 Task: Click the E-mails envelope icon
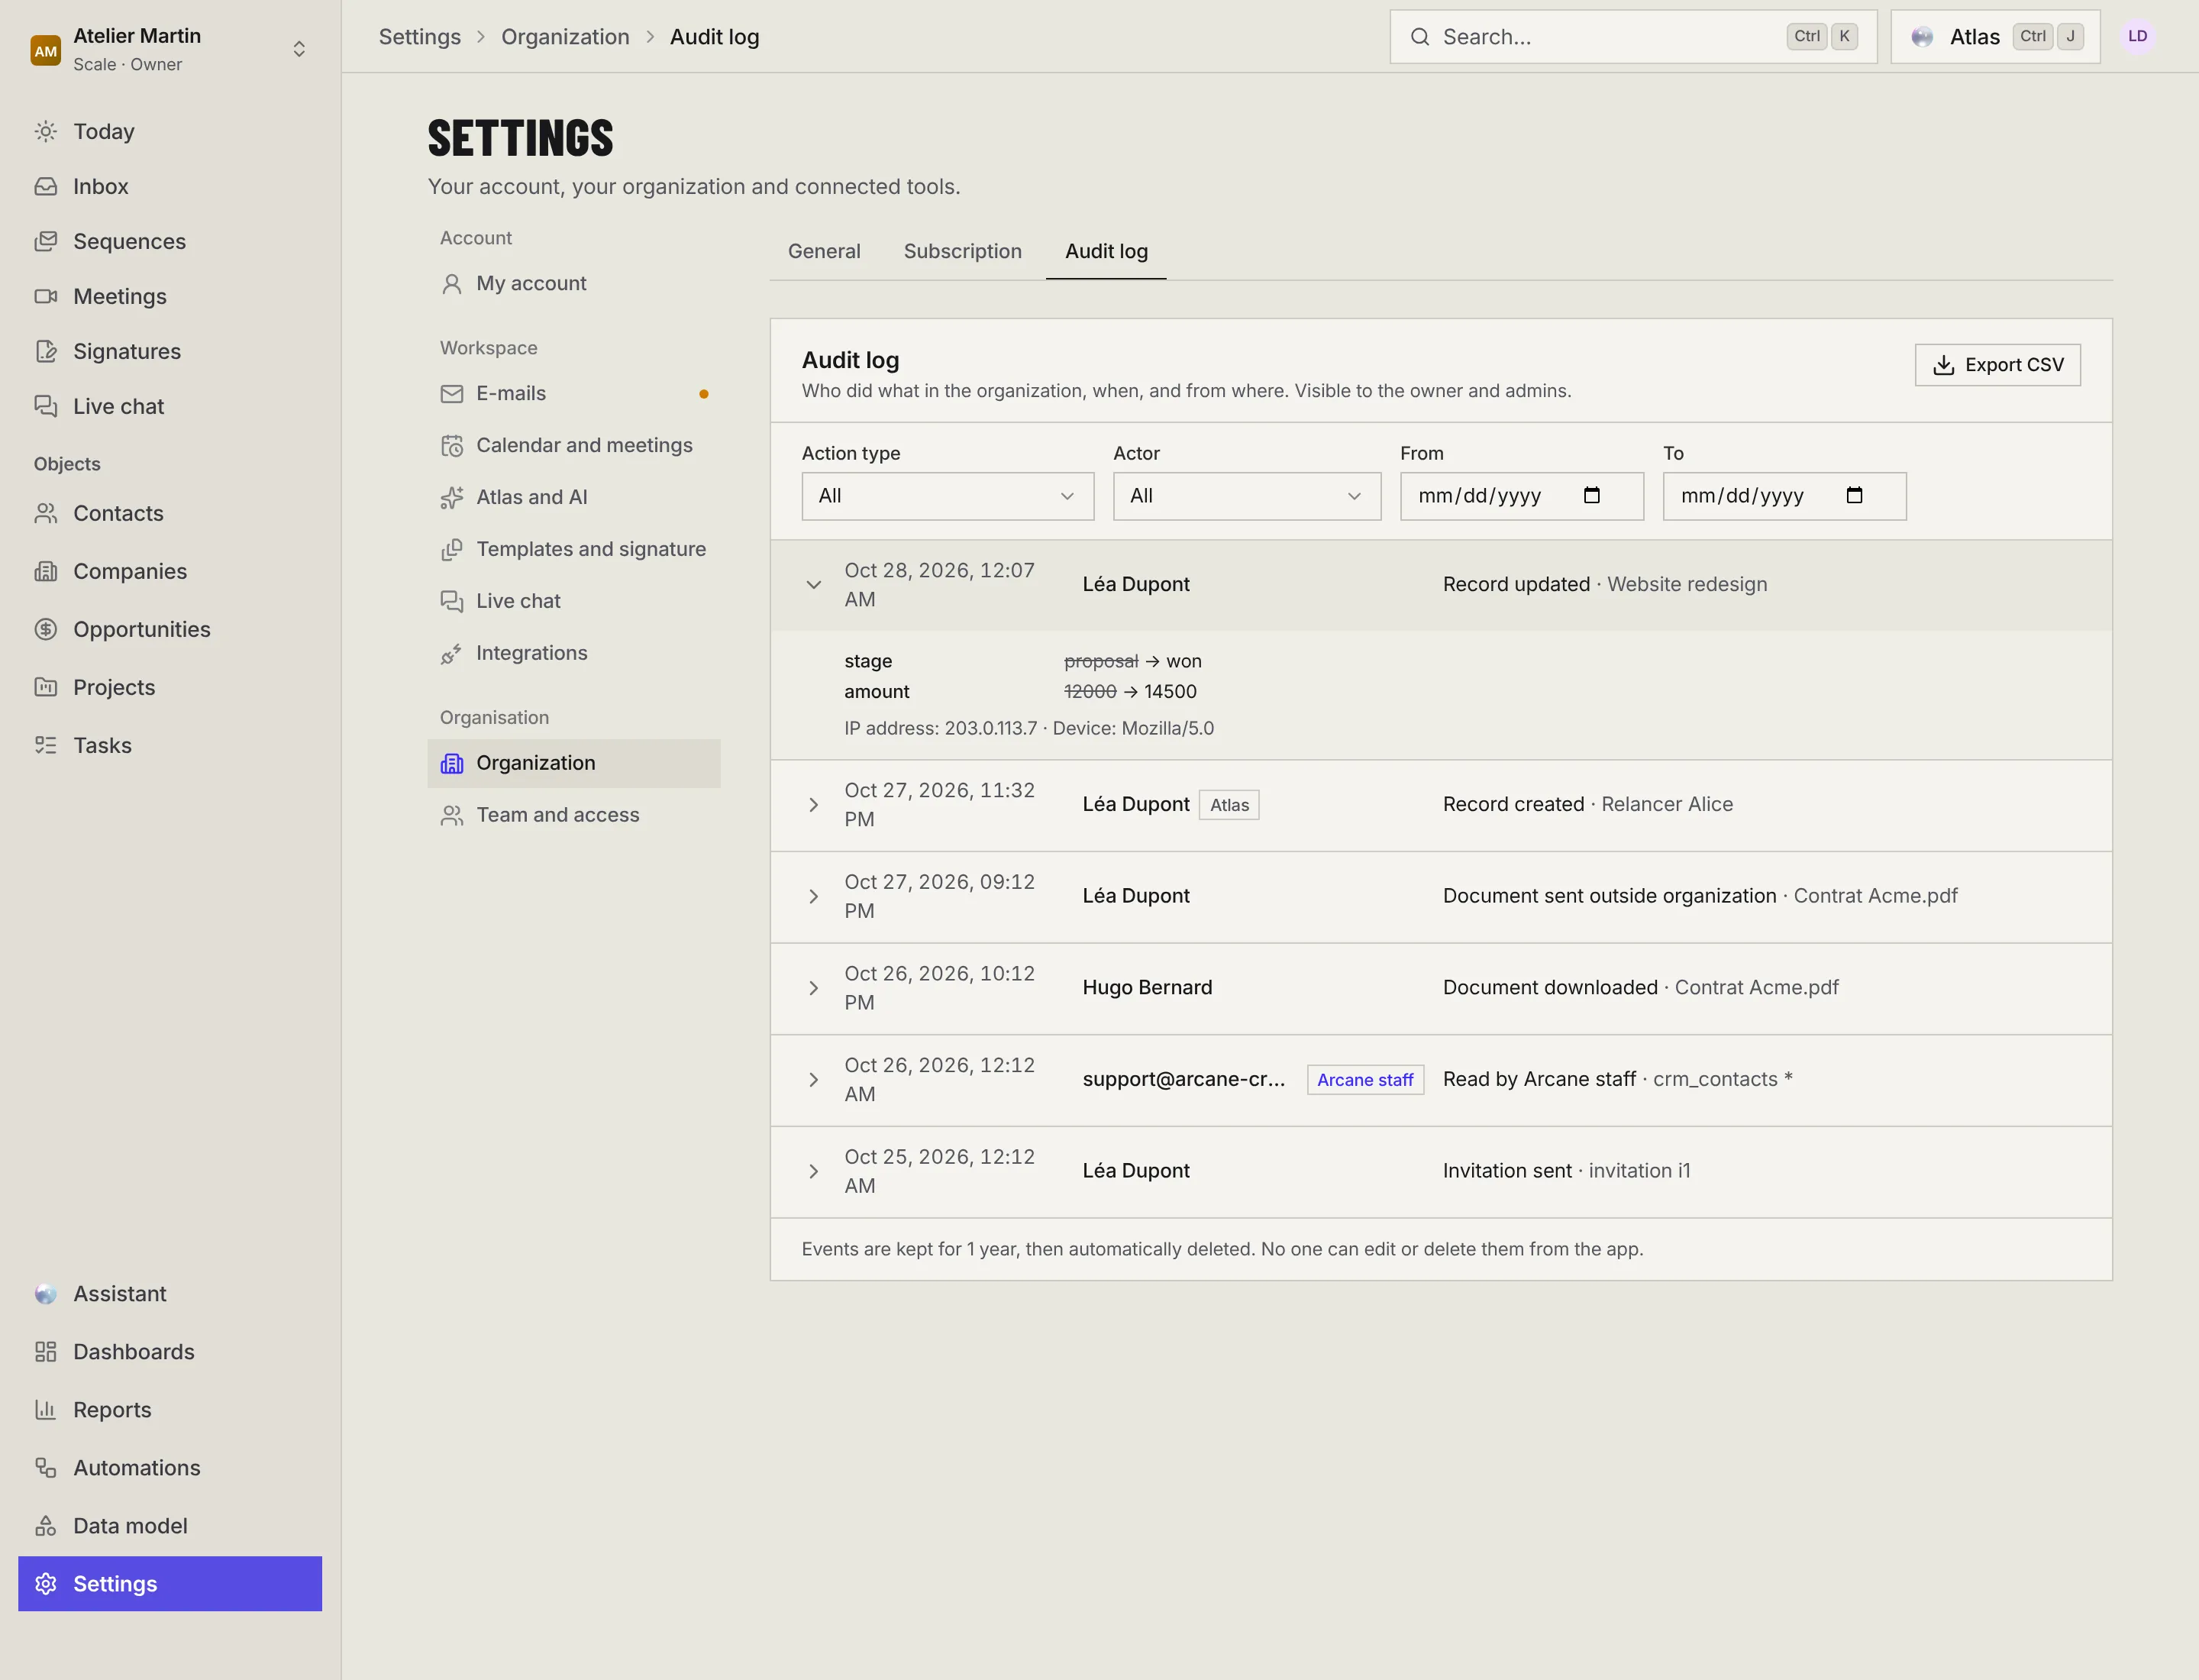[452, 394]
